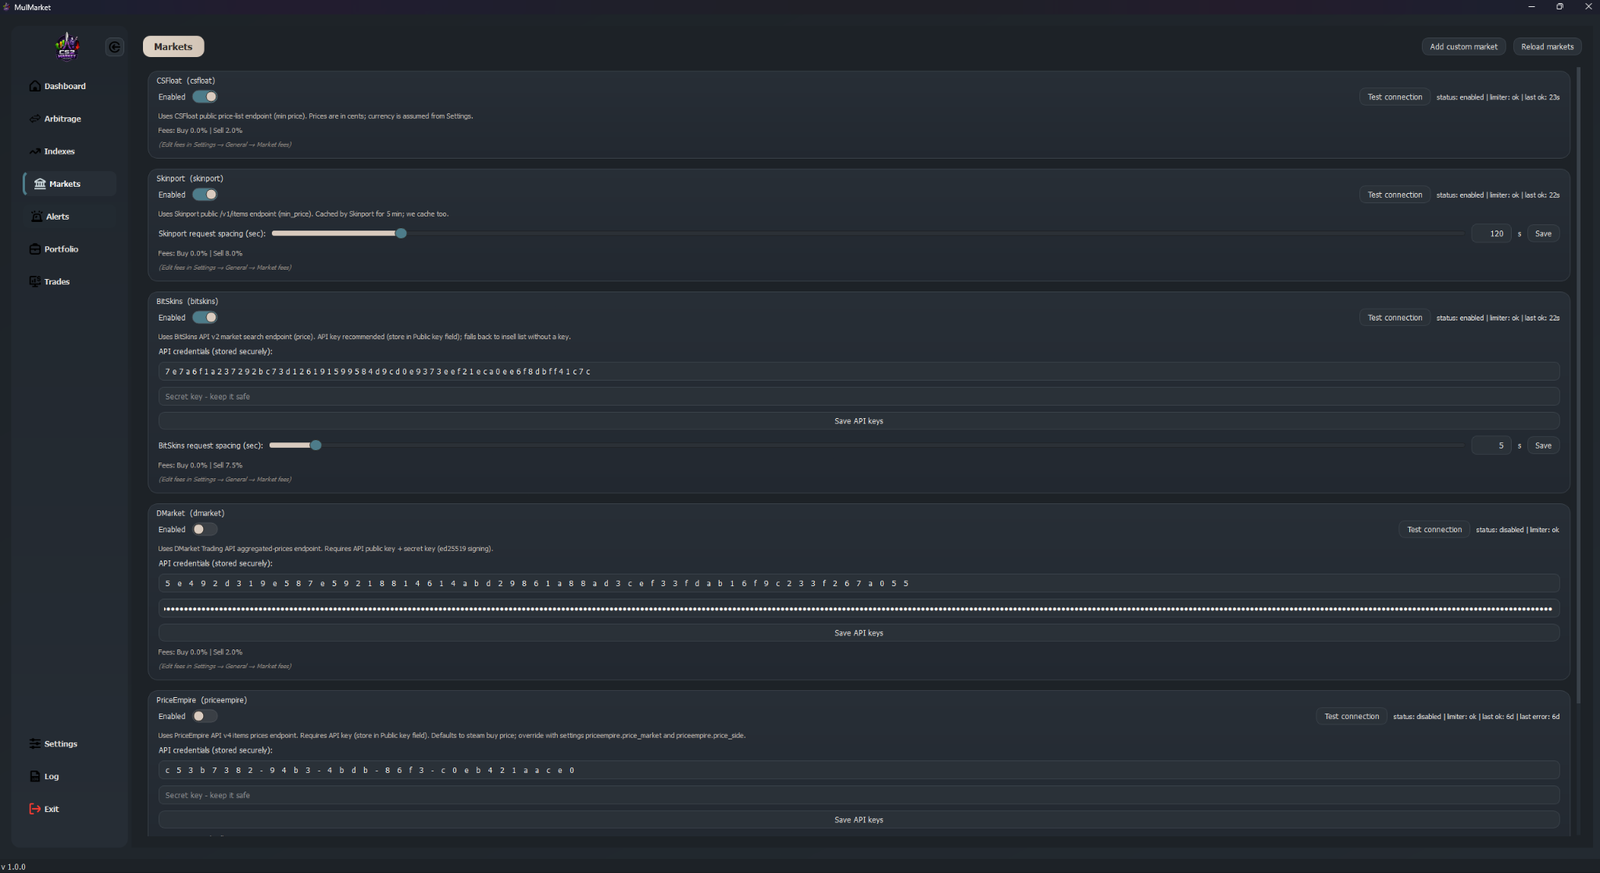
Task: Test connection for PriceEmpire
Action: [1352, 717]
